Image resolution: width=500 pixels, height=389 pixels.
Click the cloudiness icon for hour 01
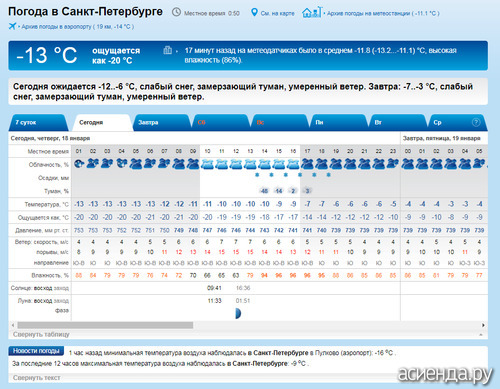point(79,164)
